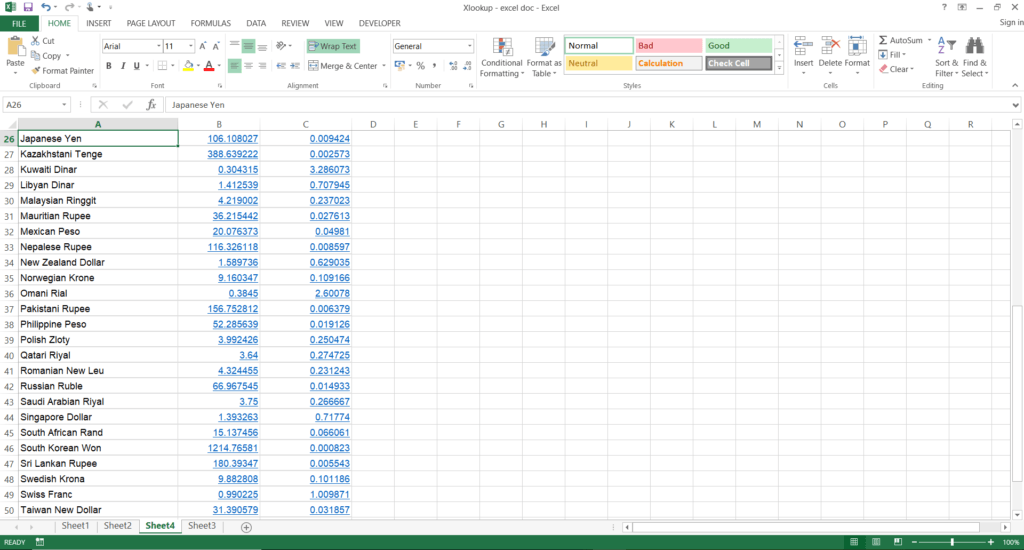Click the Cut scissors icon

(x=36, y=41)
